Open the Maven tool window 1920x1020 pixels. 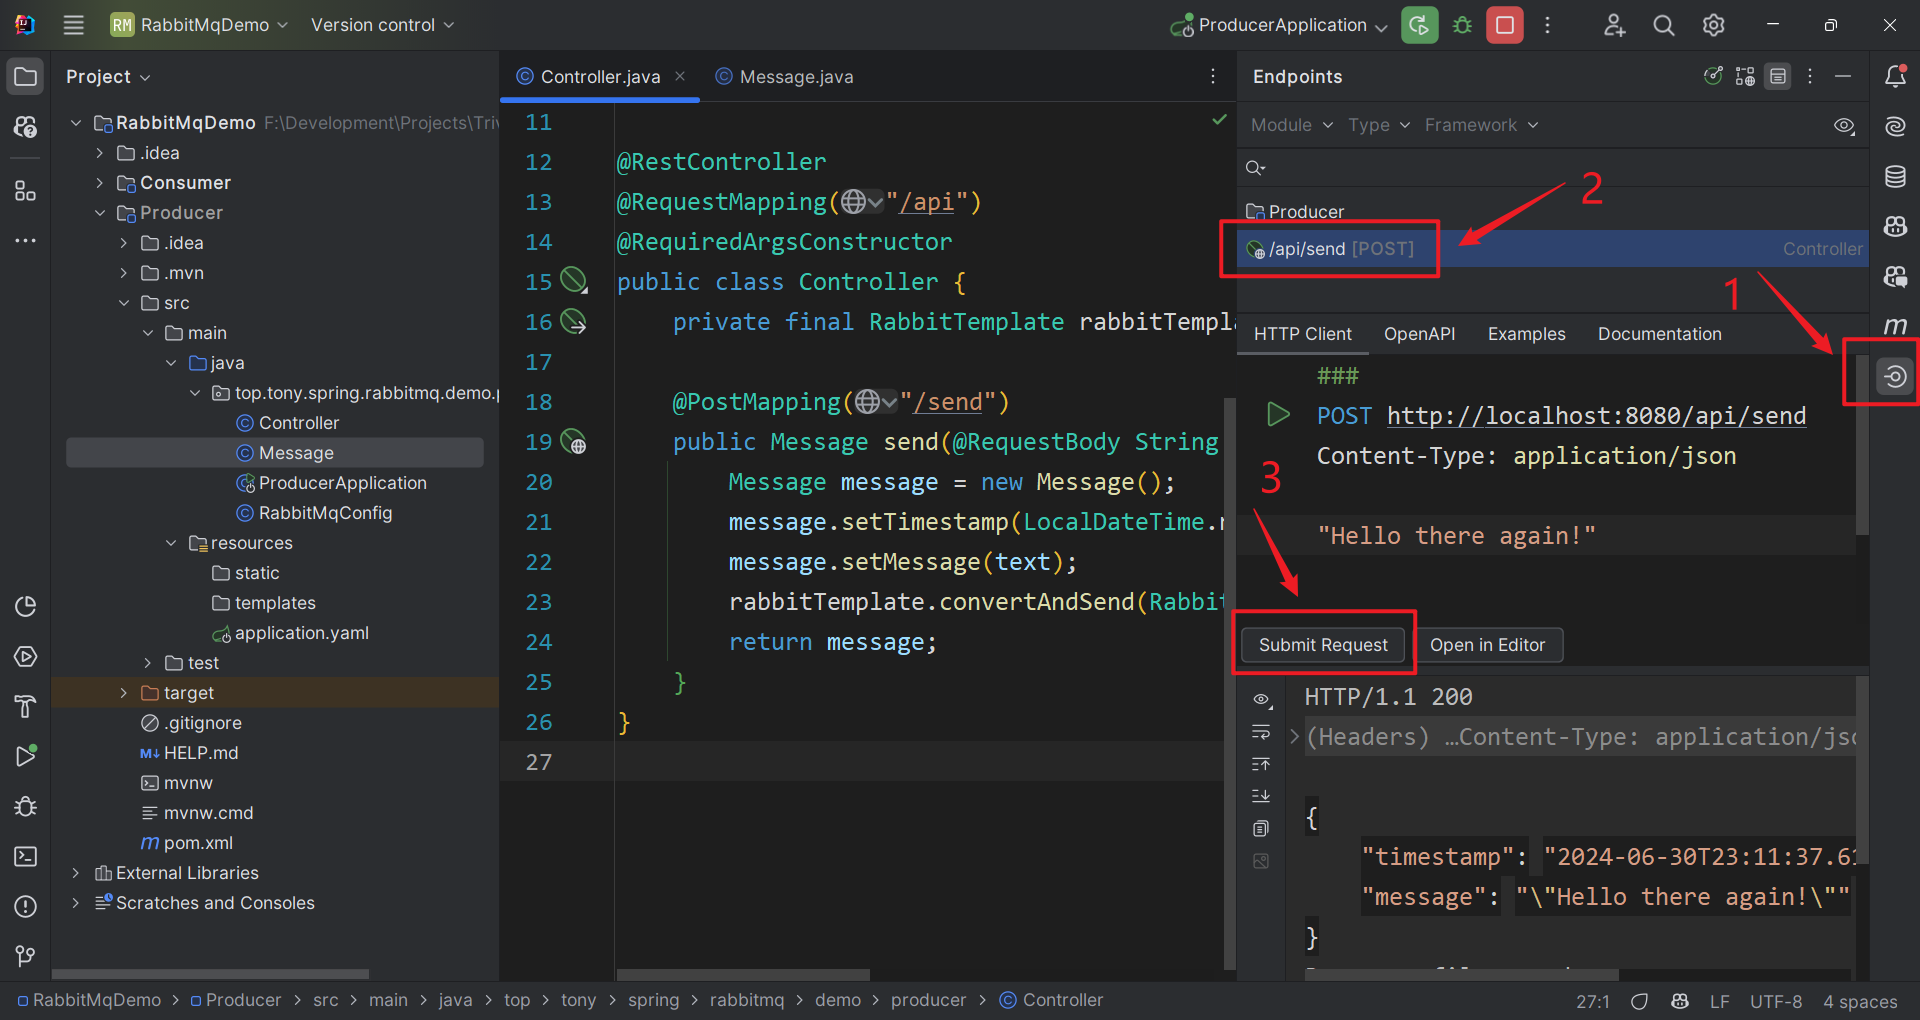click(1894, 326)
